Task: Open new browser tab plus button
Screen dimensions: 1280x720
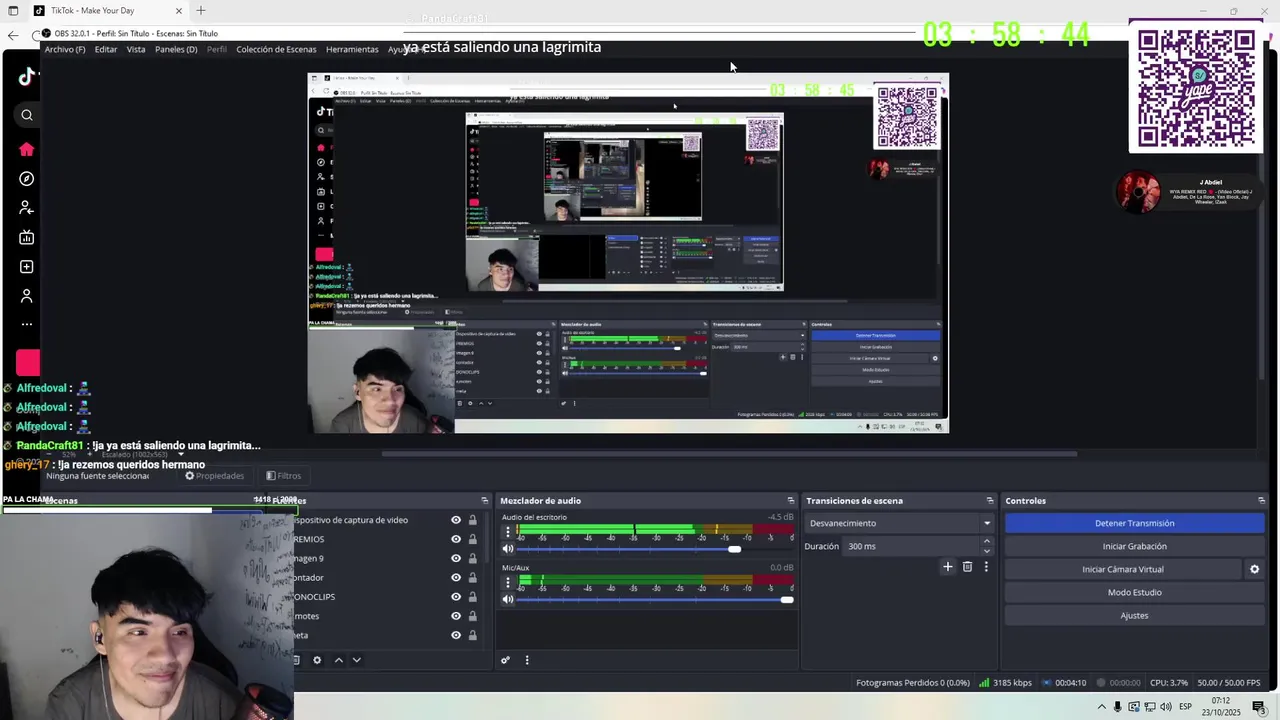Action: pos(201,11)
